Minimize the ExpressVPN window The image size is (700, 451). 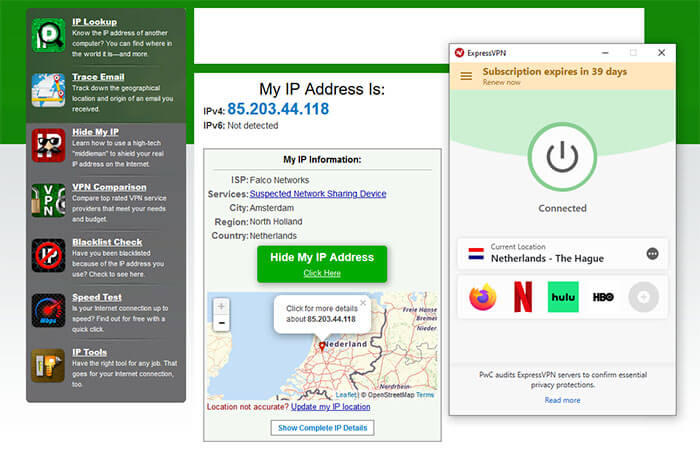pos(605,53)
